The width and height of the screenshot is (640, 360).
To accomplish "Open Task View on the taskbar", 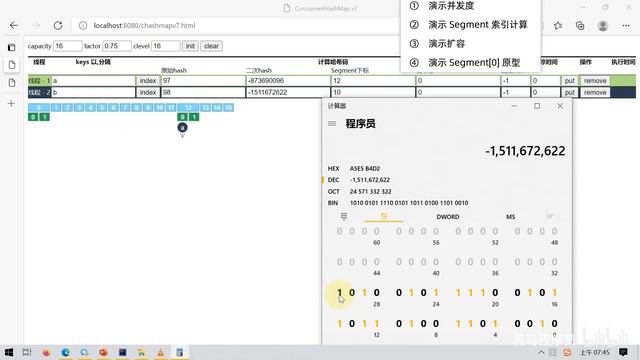I will [27, 352].
